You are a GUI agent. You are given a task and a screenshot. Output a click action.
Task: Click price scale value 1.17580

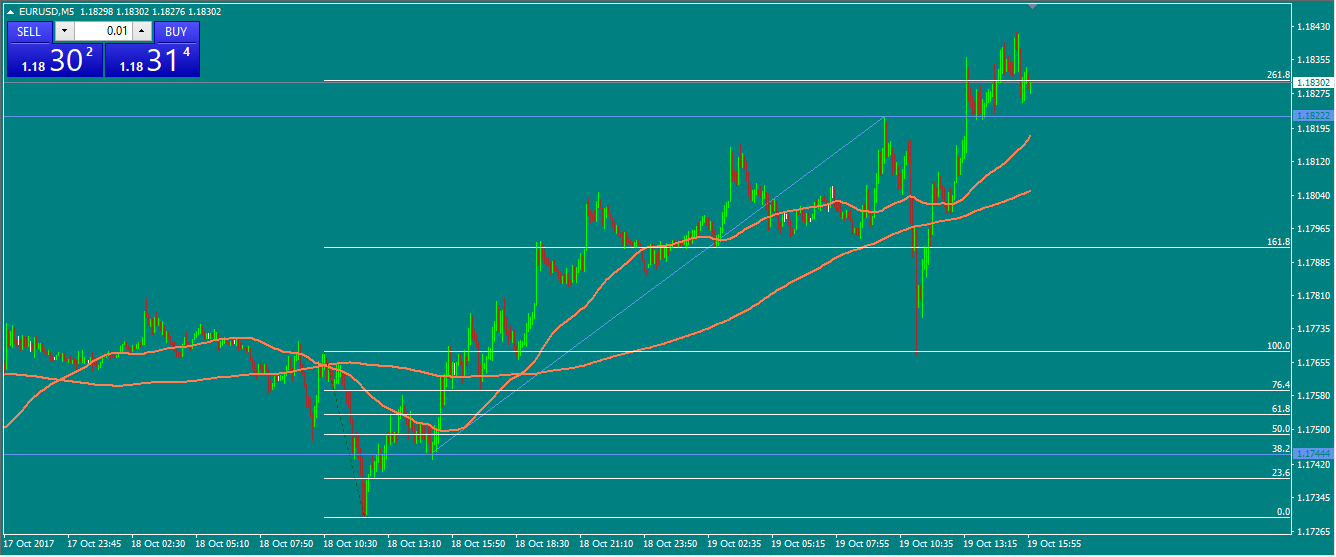pyautogui.click(x=1314, y=397)
